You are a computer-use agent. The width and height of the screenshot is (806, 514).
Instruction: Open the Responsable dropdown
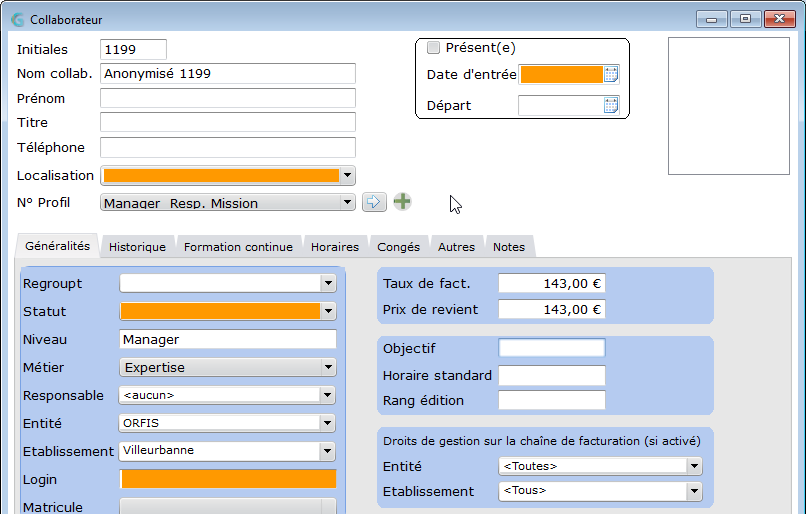[x=327, y=395]
